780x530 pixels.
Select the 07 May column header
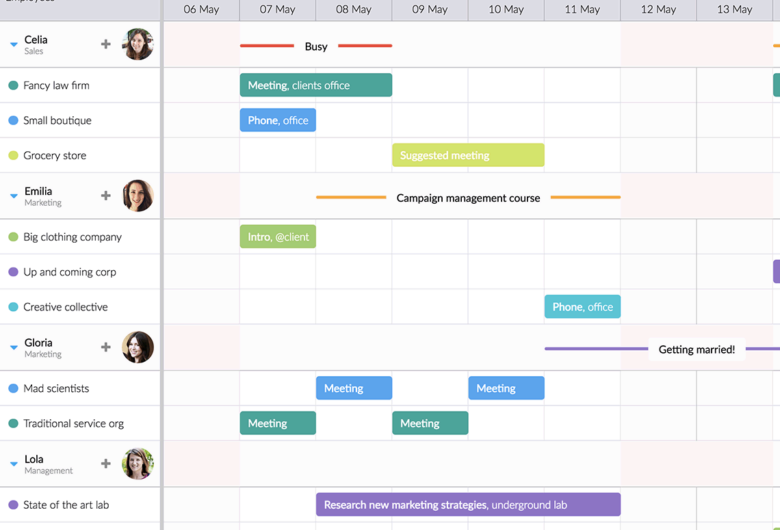point(278,9)
